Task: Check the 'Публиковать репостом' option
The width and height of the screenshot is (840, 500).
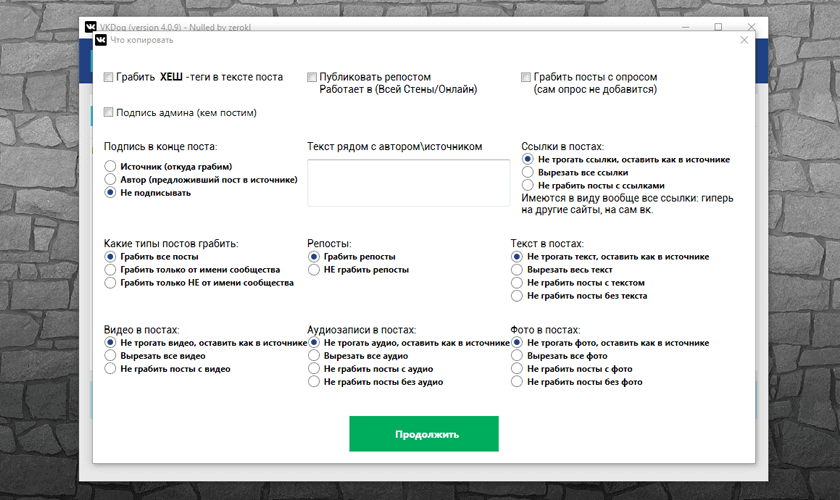Action: (312, 77)
